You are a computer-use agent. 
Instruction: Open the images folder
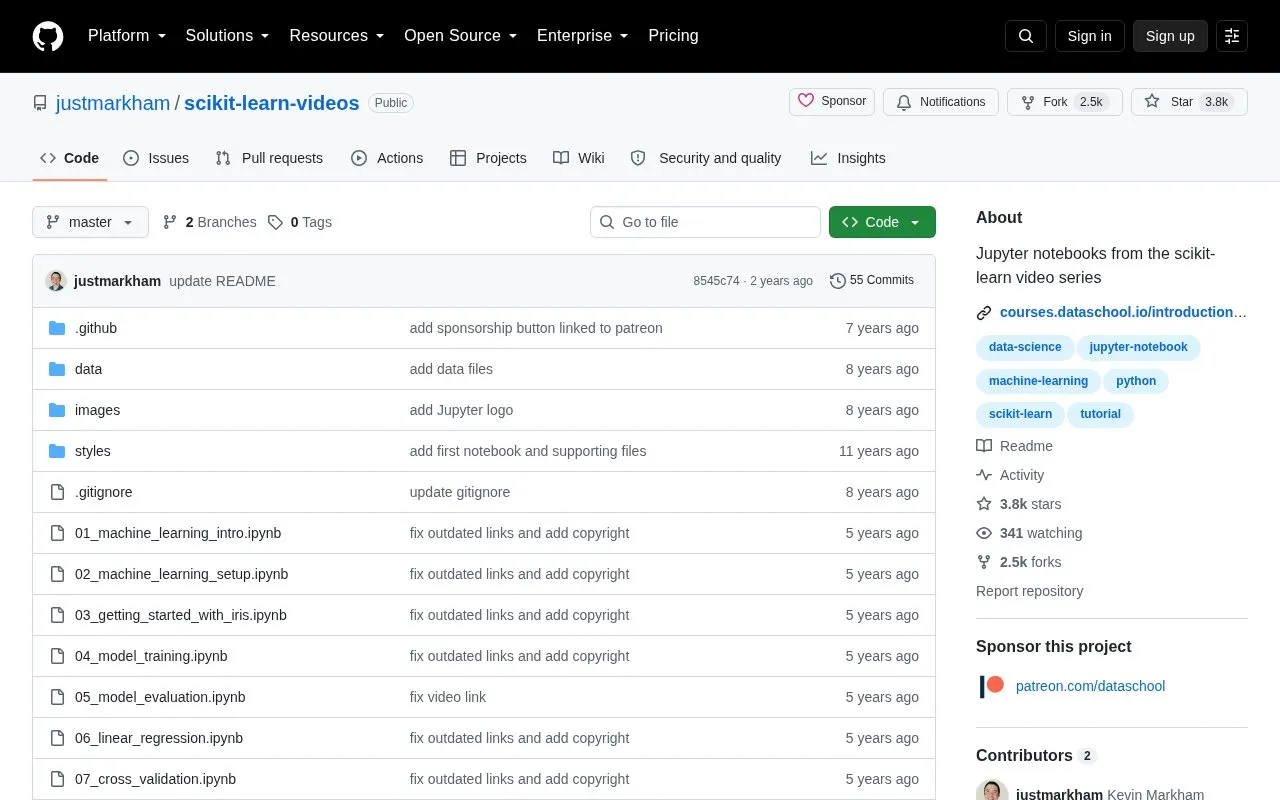click(97, 410)
